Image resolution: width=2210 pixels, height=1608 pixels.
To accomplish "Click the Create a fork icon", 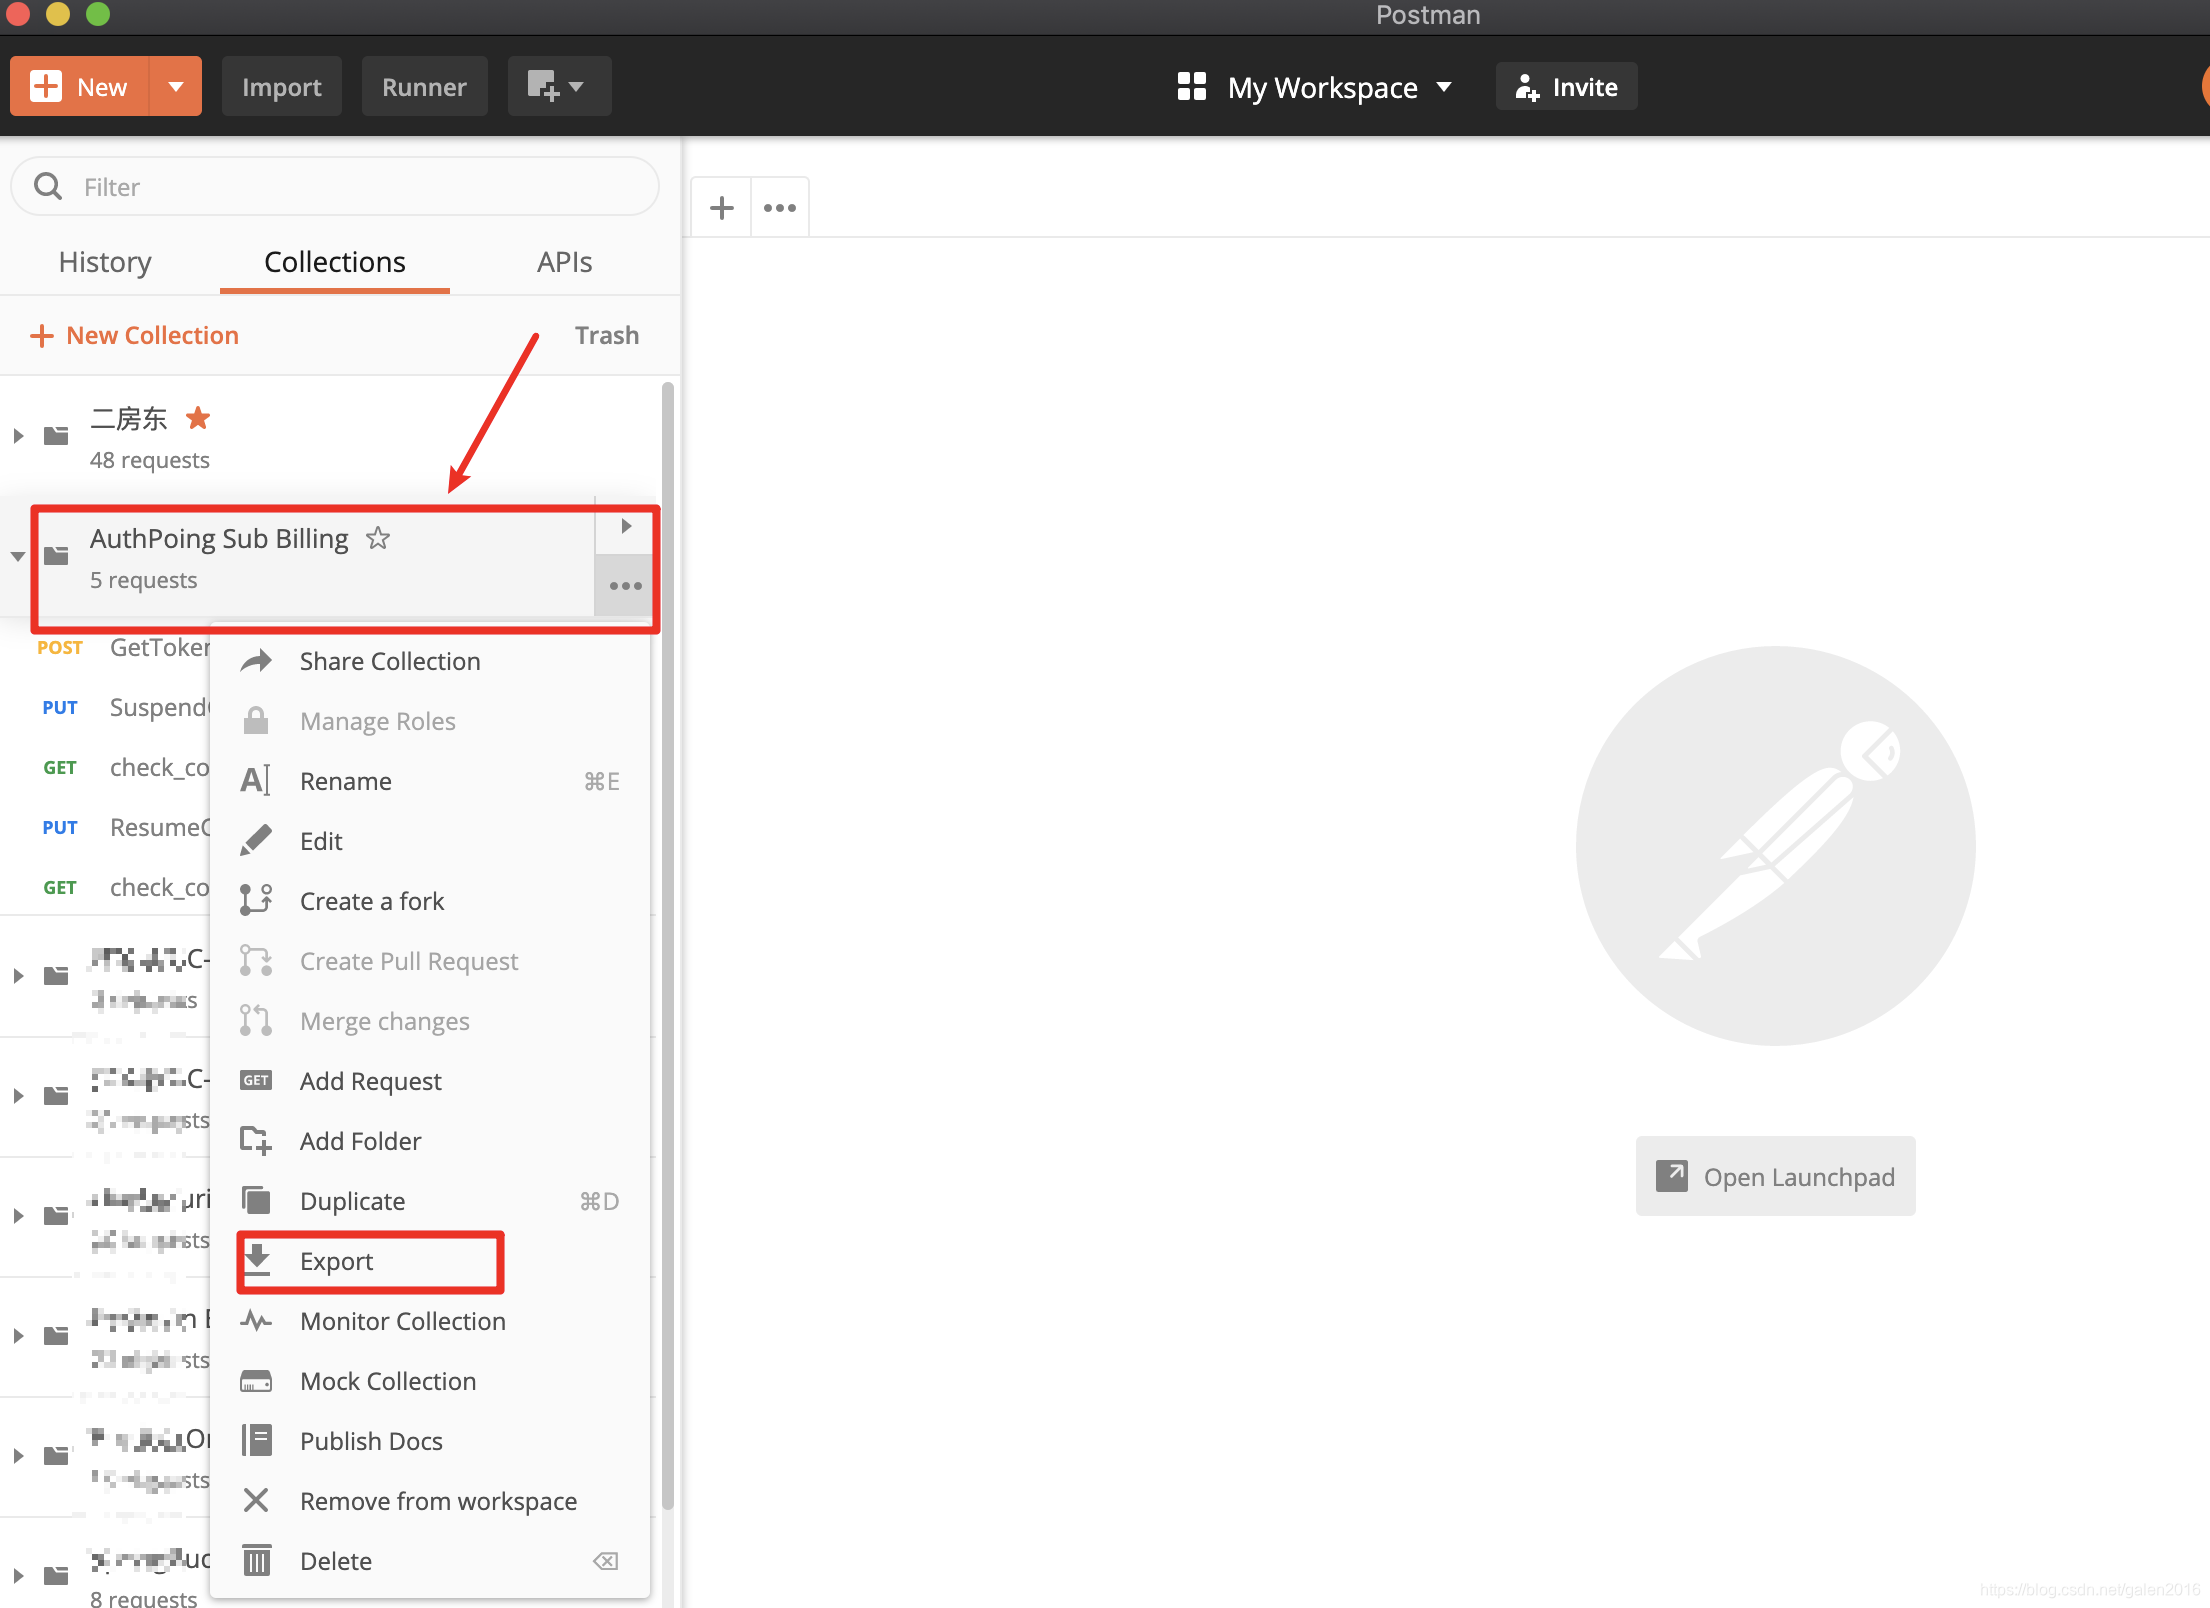I will 256,900.
